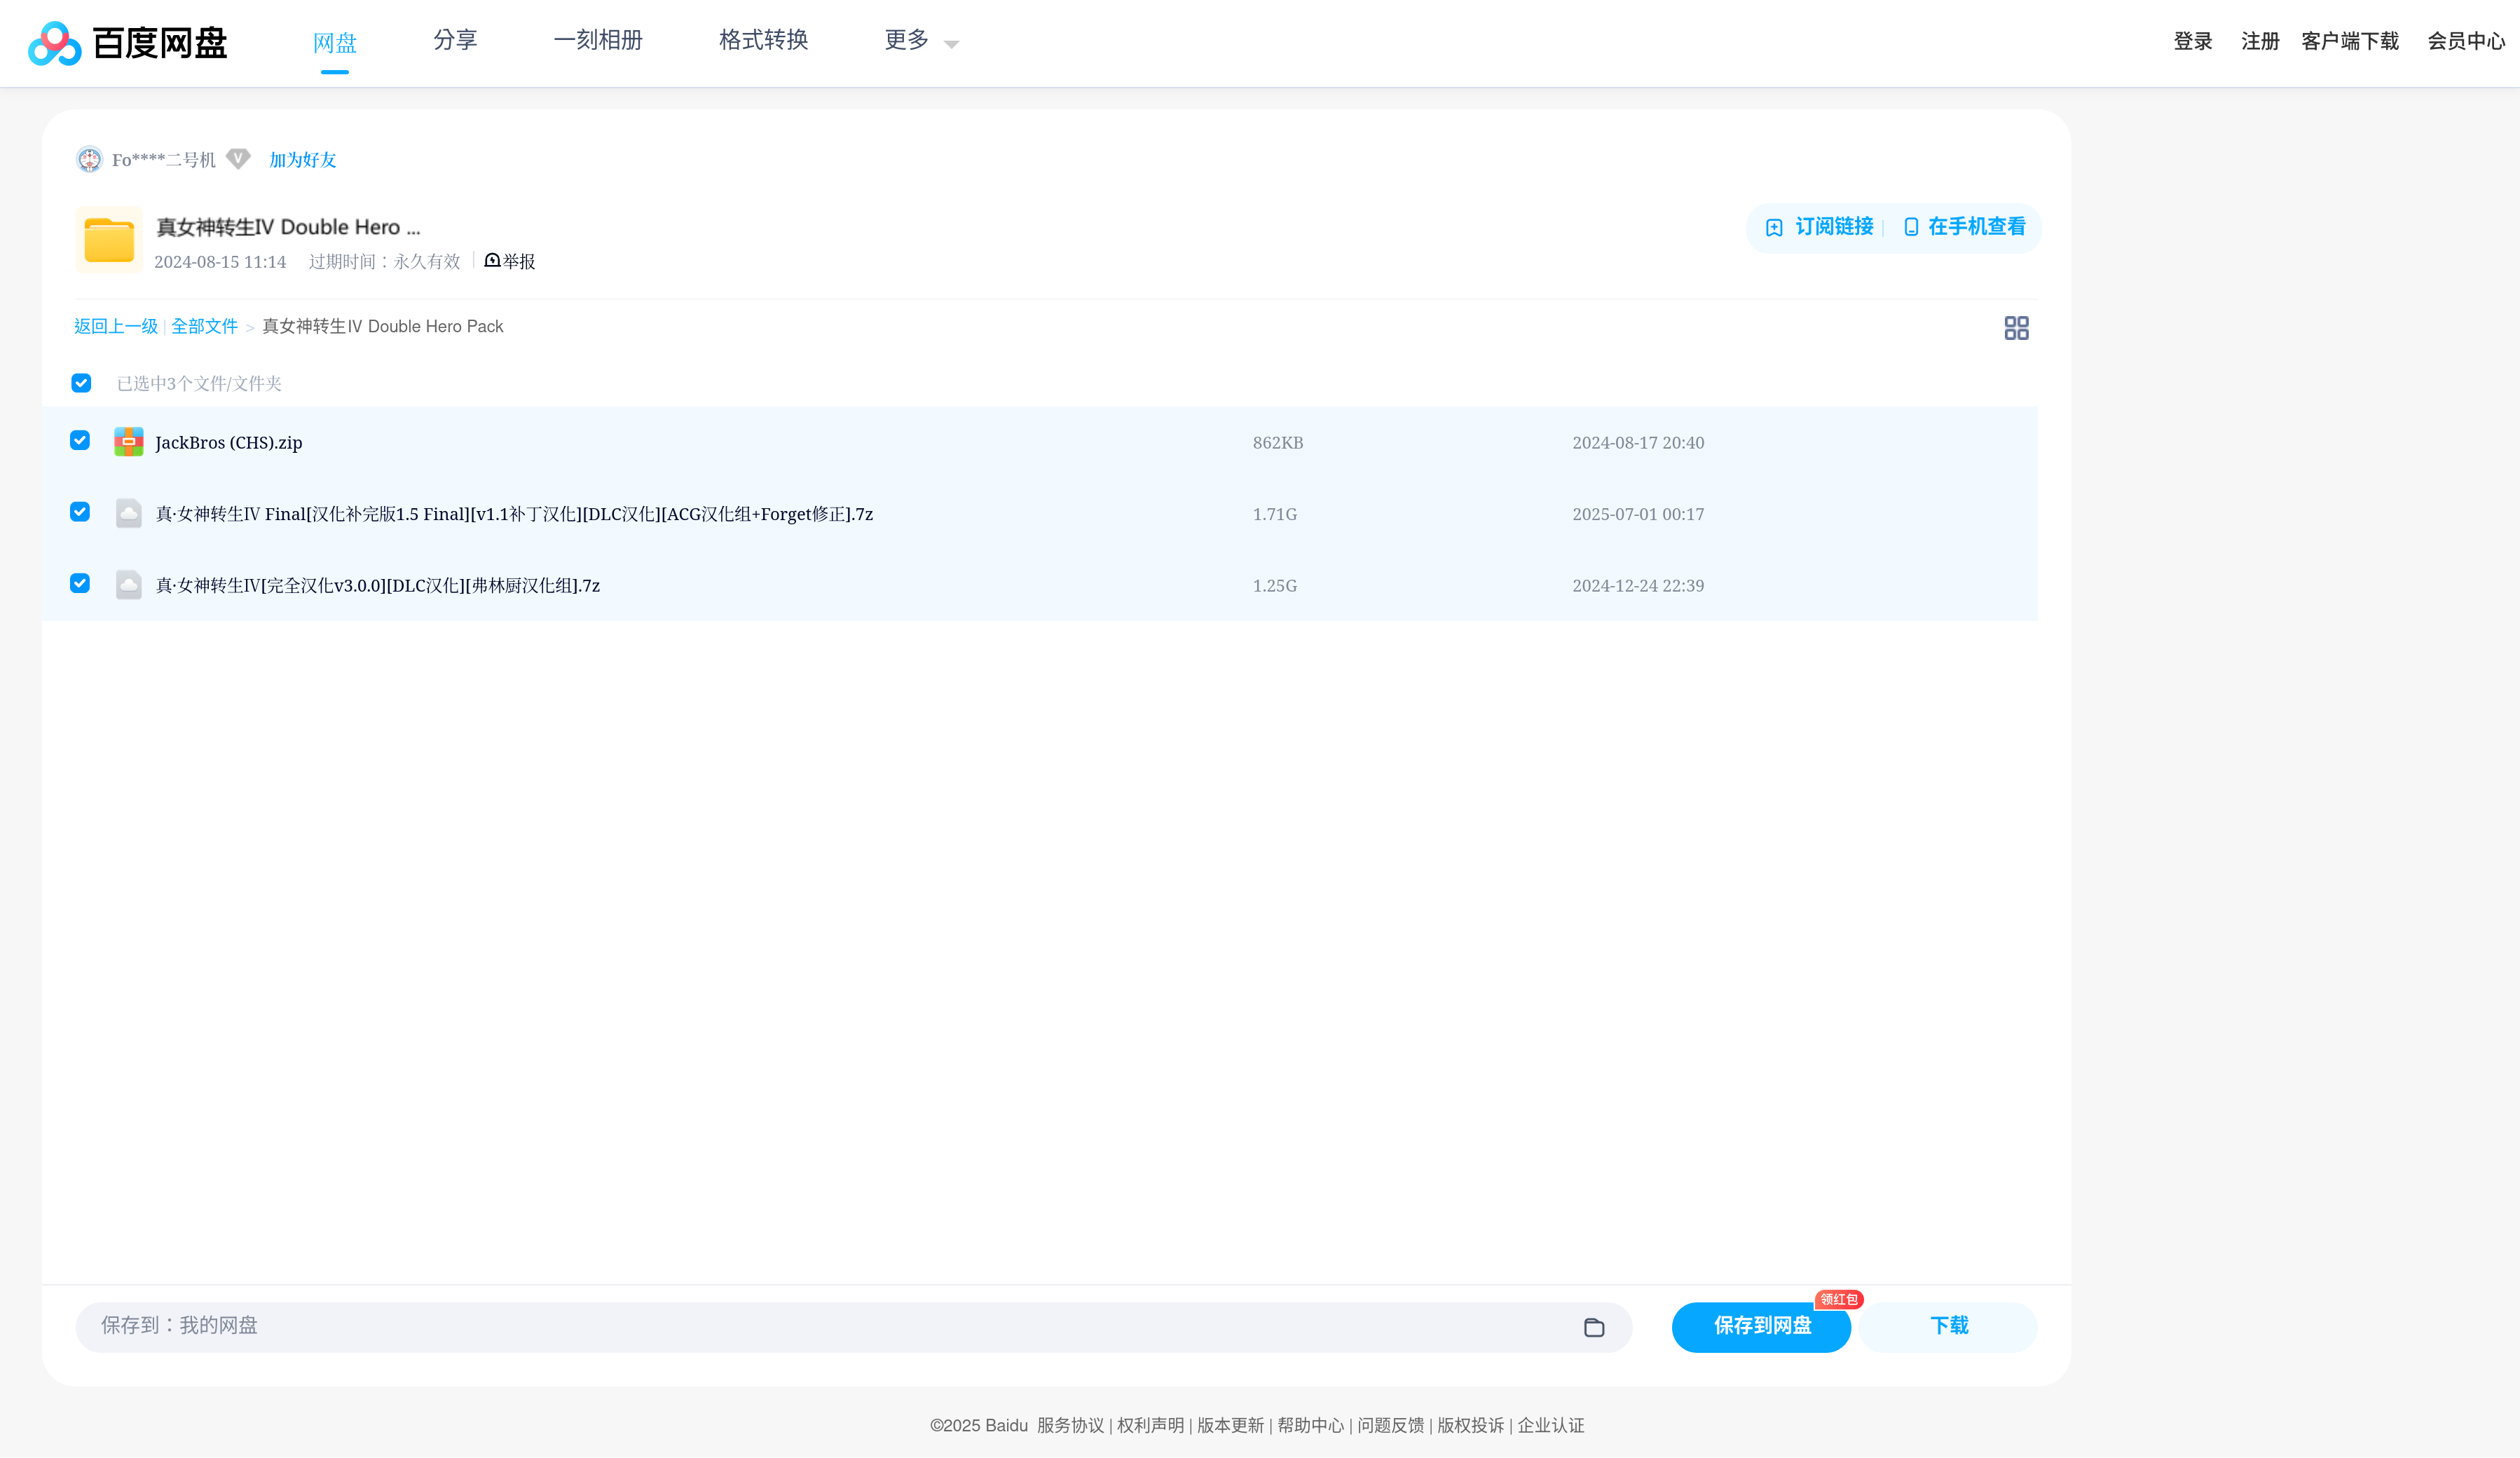The height and width of the screenshot is (1458, 2520).
Task: Click the Baidu Netdisk logo
Action: point(128,43)
